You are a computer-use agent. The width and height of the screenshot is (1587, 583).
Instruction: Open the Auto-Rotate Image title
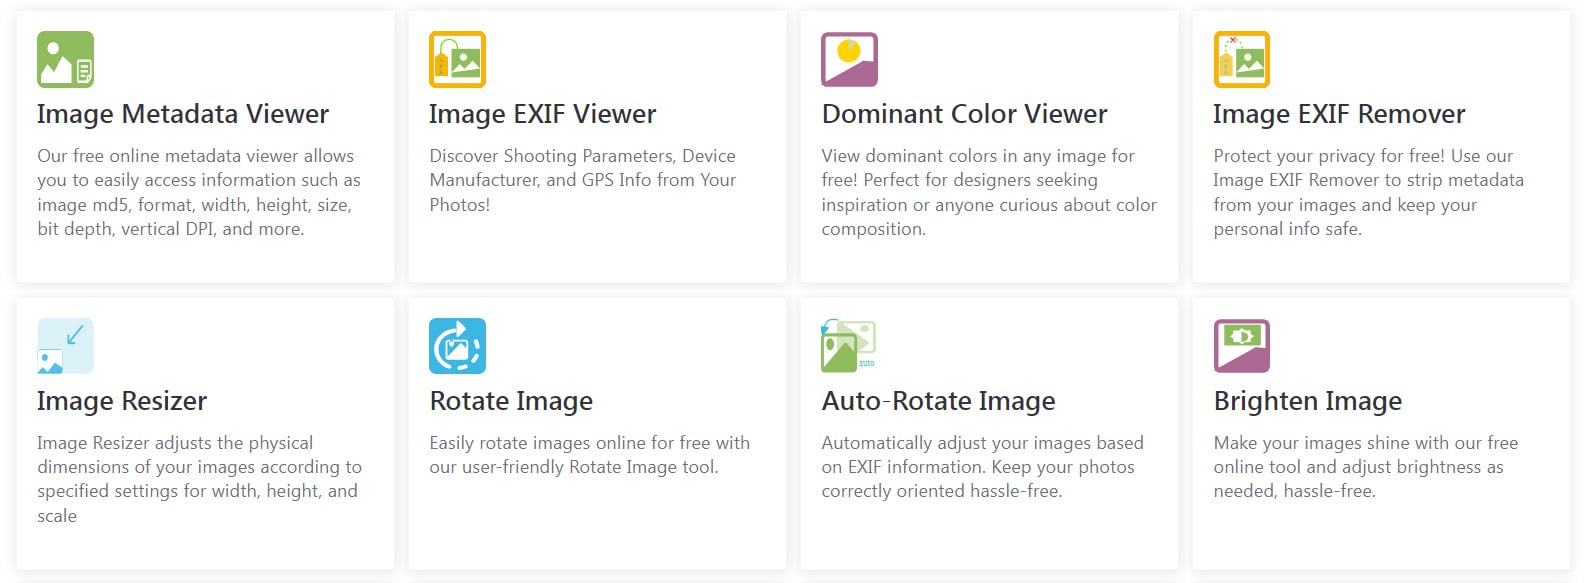[938, 401]
